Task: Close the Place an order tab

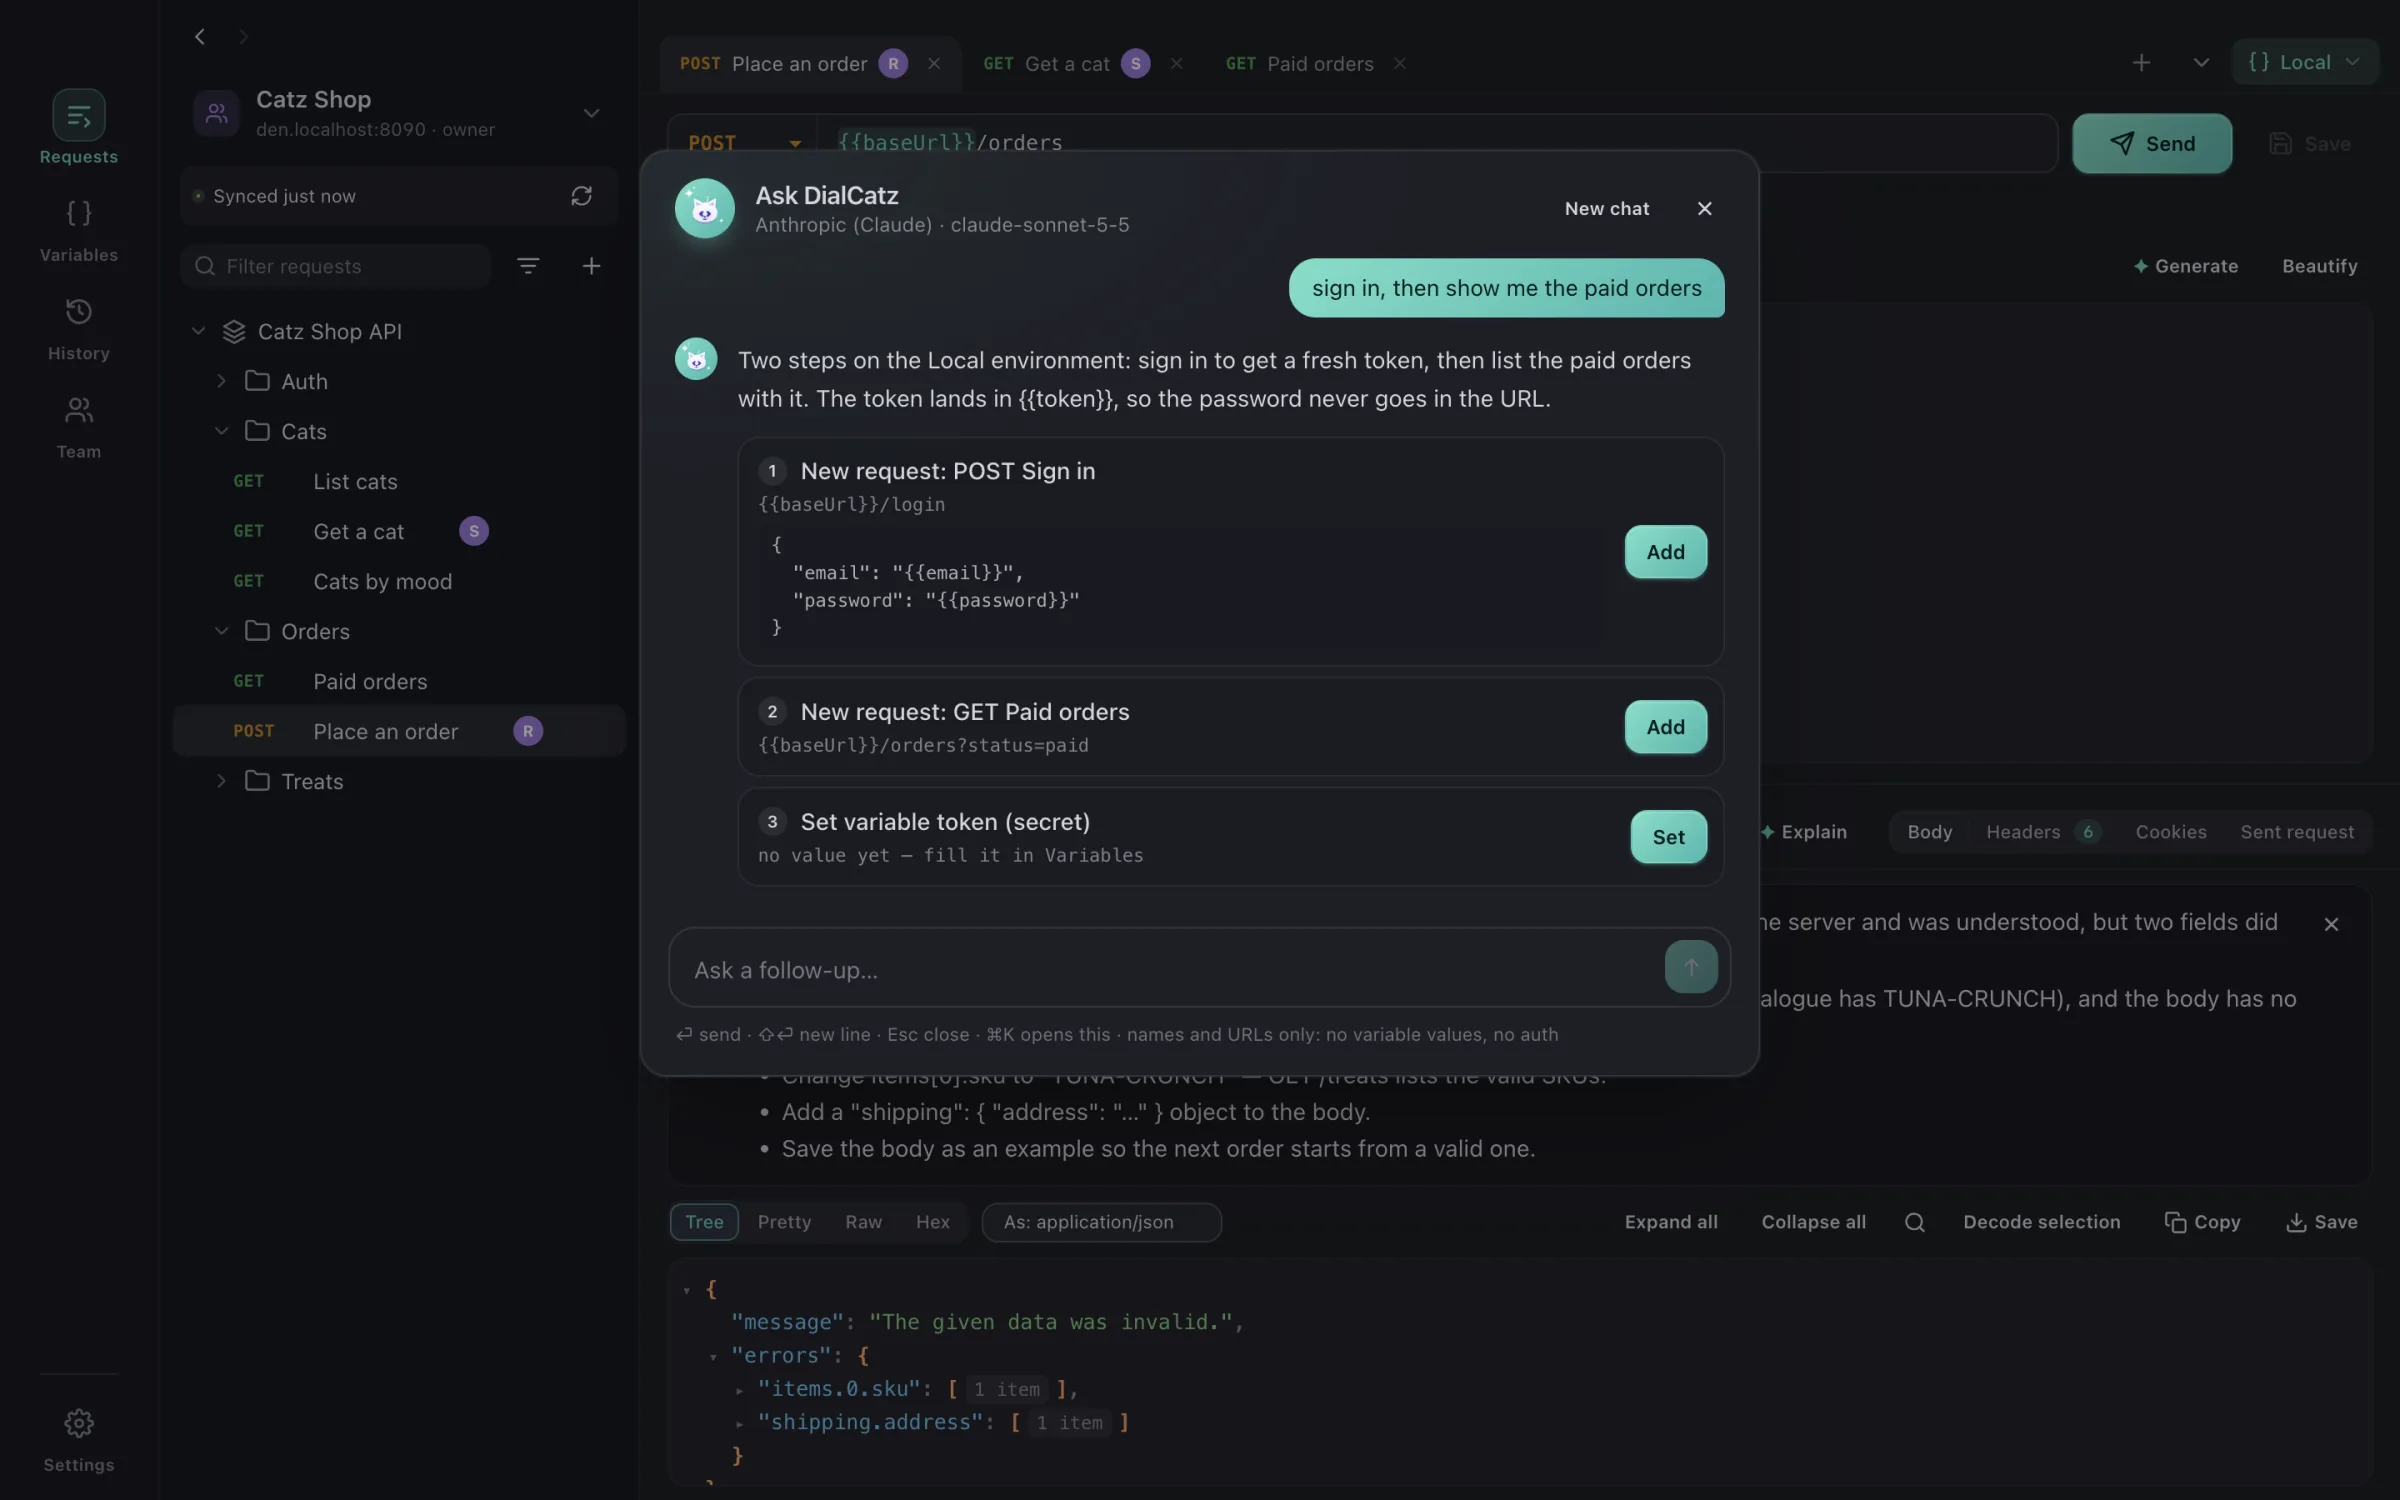Action: point(933,63)
